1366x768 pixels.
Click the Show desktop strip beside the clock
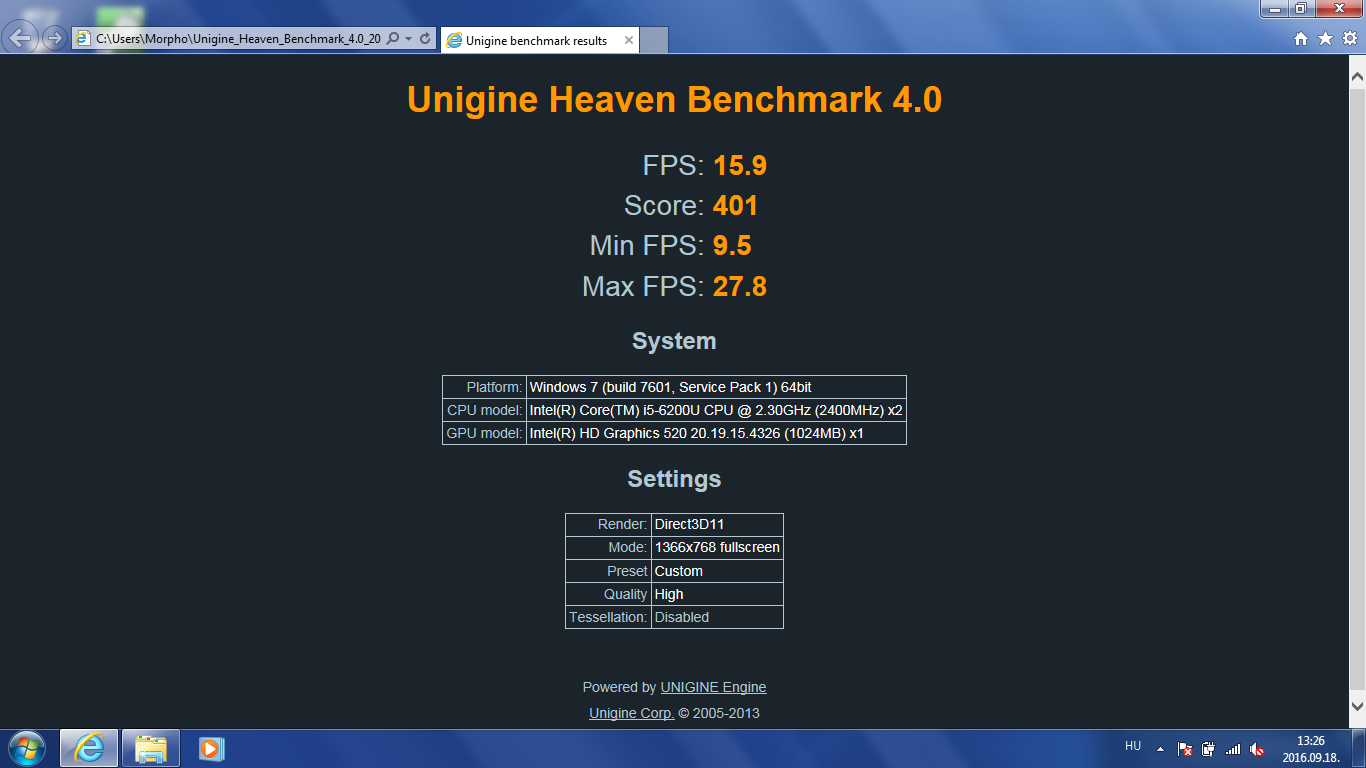(1359, 748)
